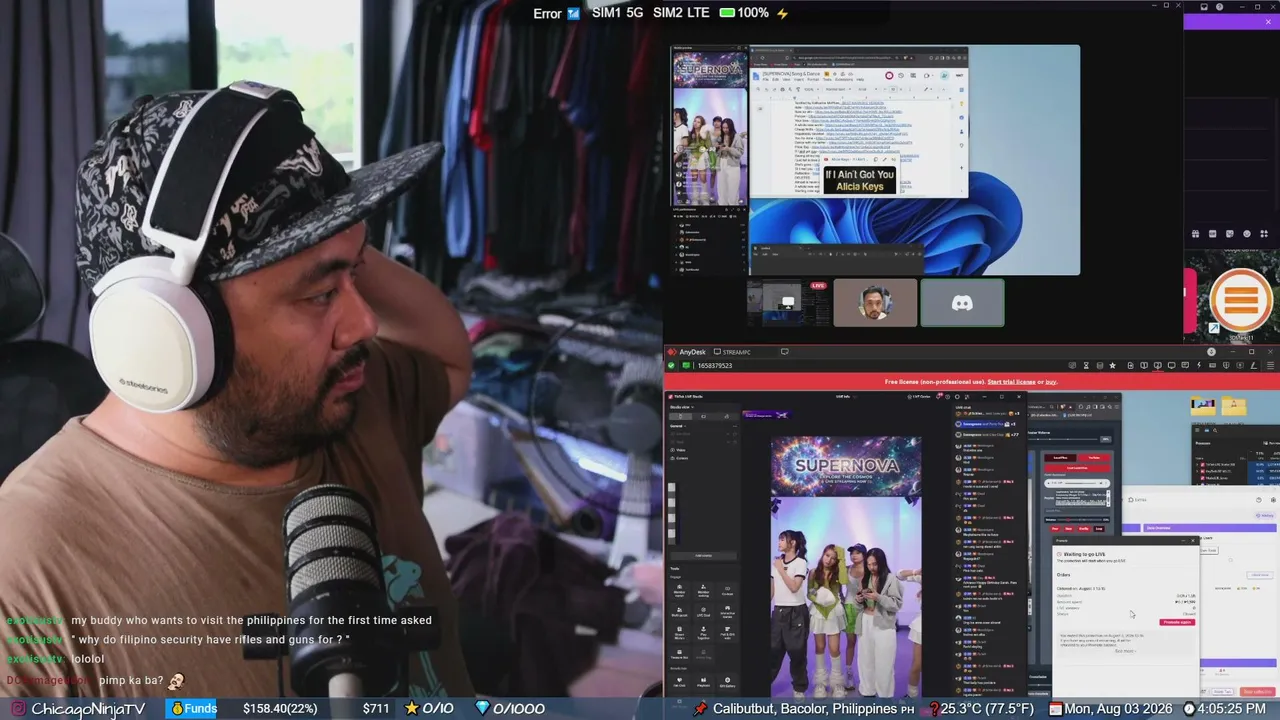This screenshot has height=720, width=1280.
Task: Click the star counter showing 0/10
Action: (x=428, y=708)
